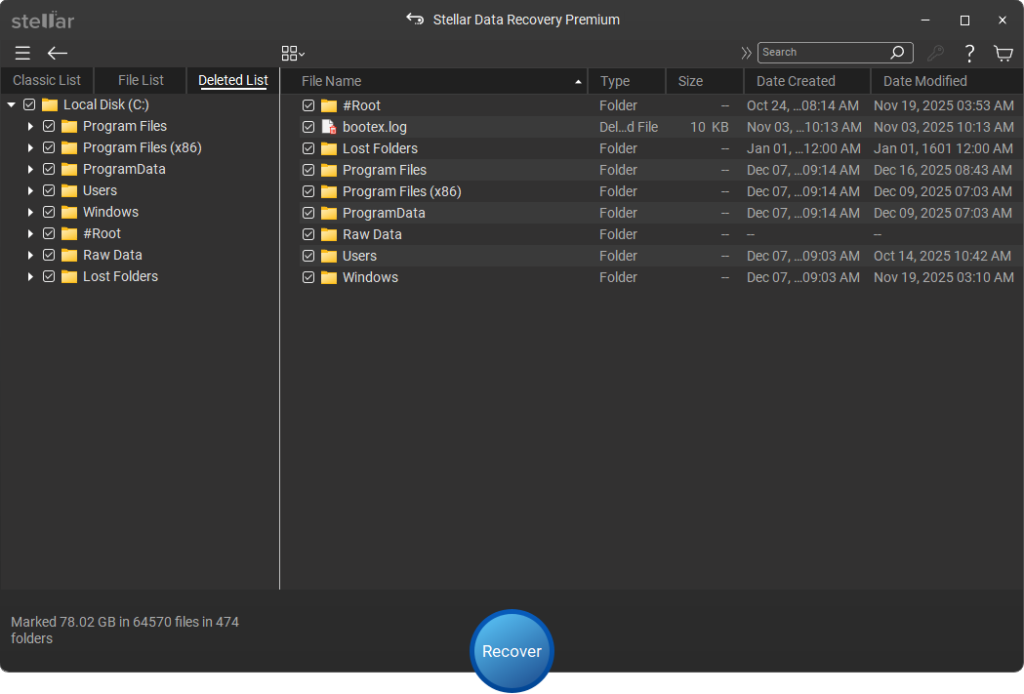The height and width of the screenshot is (694, 1024).
Task: Click Del...d File type cell
Action: click(x=629, y=127)
